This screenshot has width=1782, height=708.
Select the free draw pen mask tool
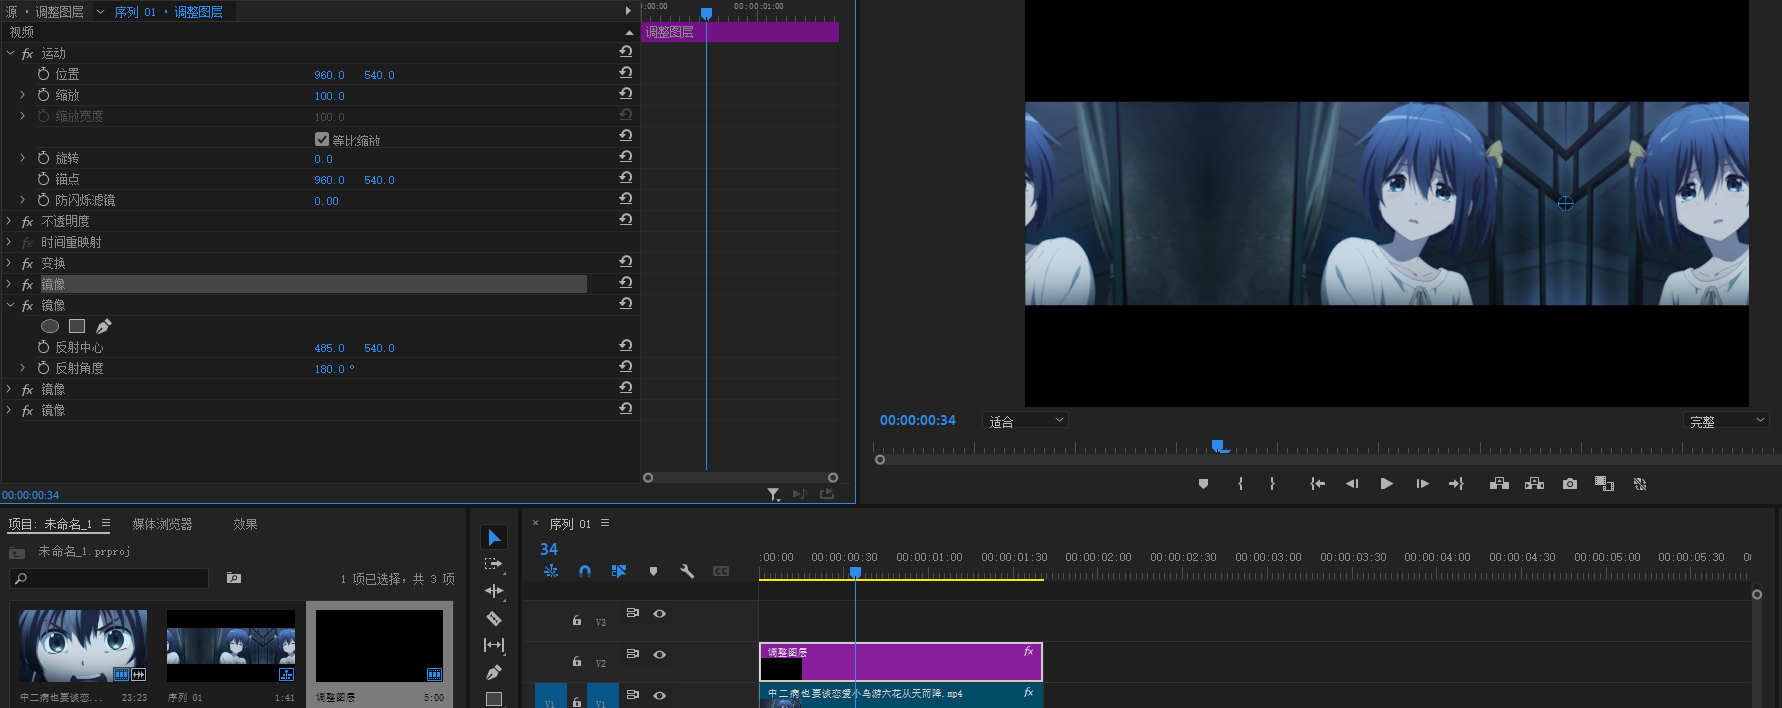[103, 326]
